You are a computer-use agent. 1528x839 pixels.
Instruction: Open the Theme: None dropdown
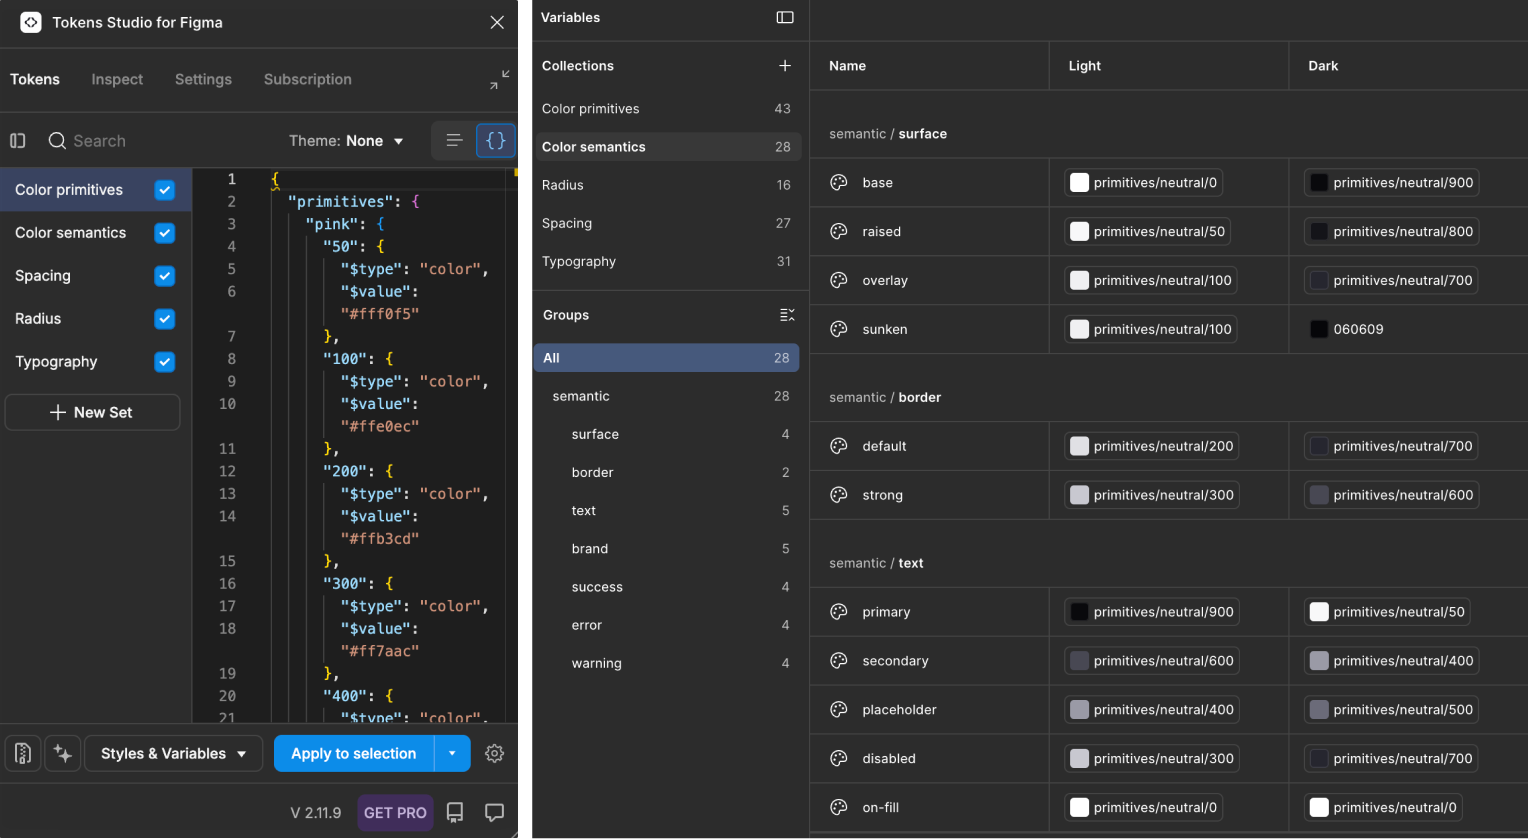[x=346, y=141]
